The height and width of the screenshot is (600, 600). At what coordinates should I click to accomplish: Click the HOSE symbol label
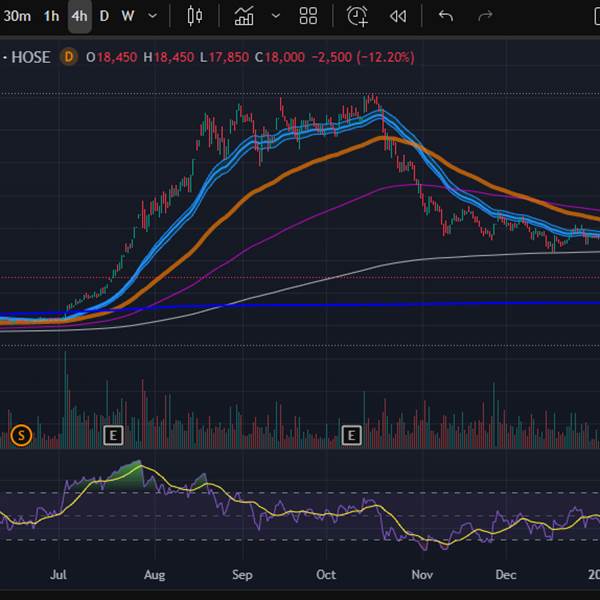30,57
